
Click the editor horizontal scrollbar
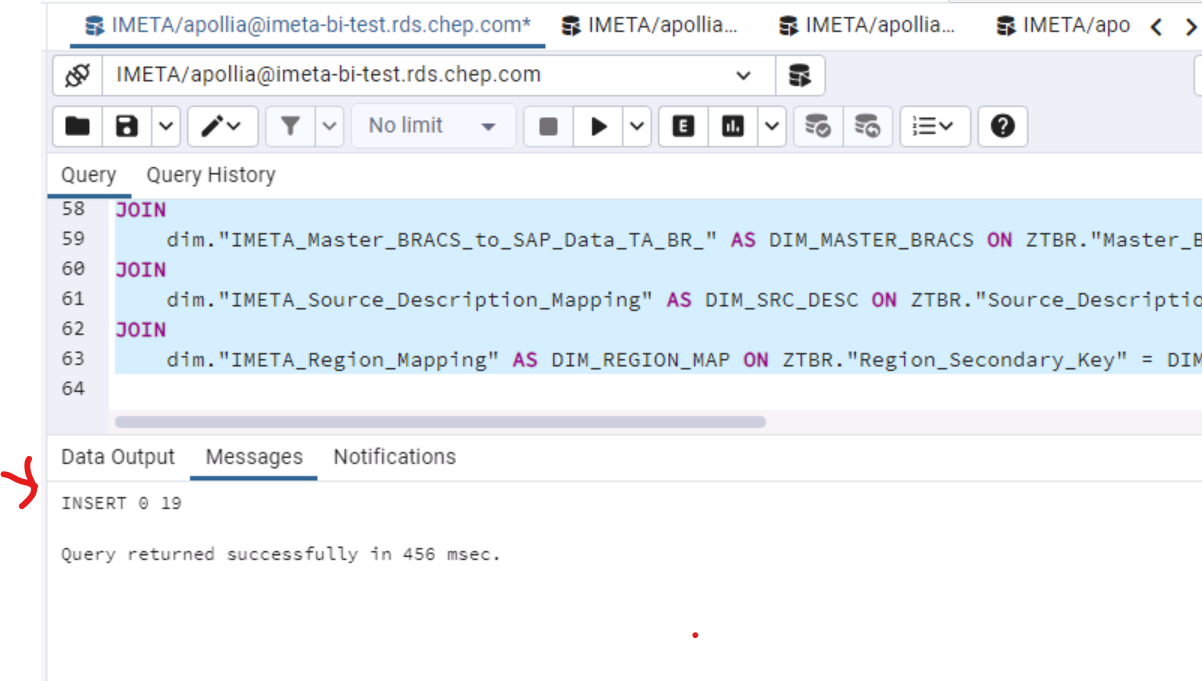click(x=440, y=422)
